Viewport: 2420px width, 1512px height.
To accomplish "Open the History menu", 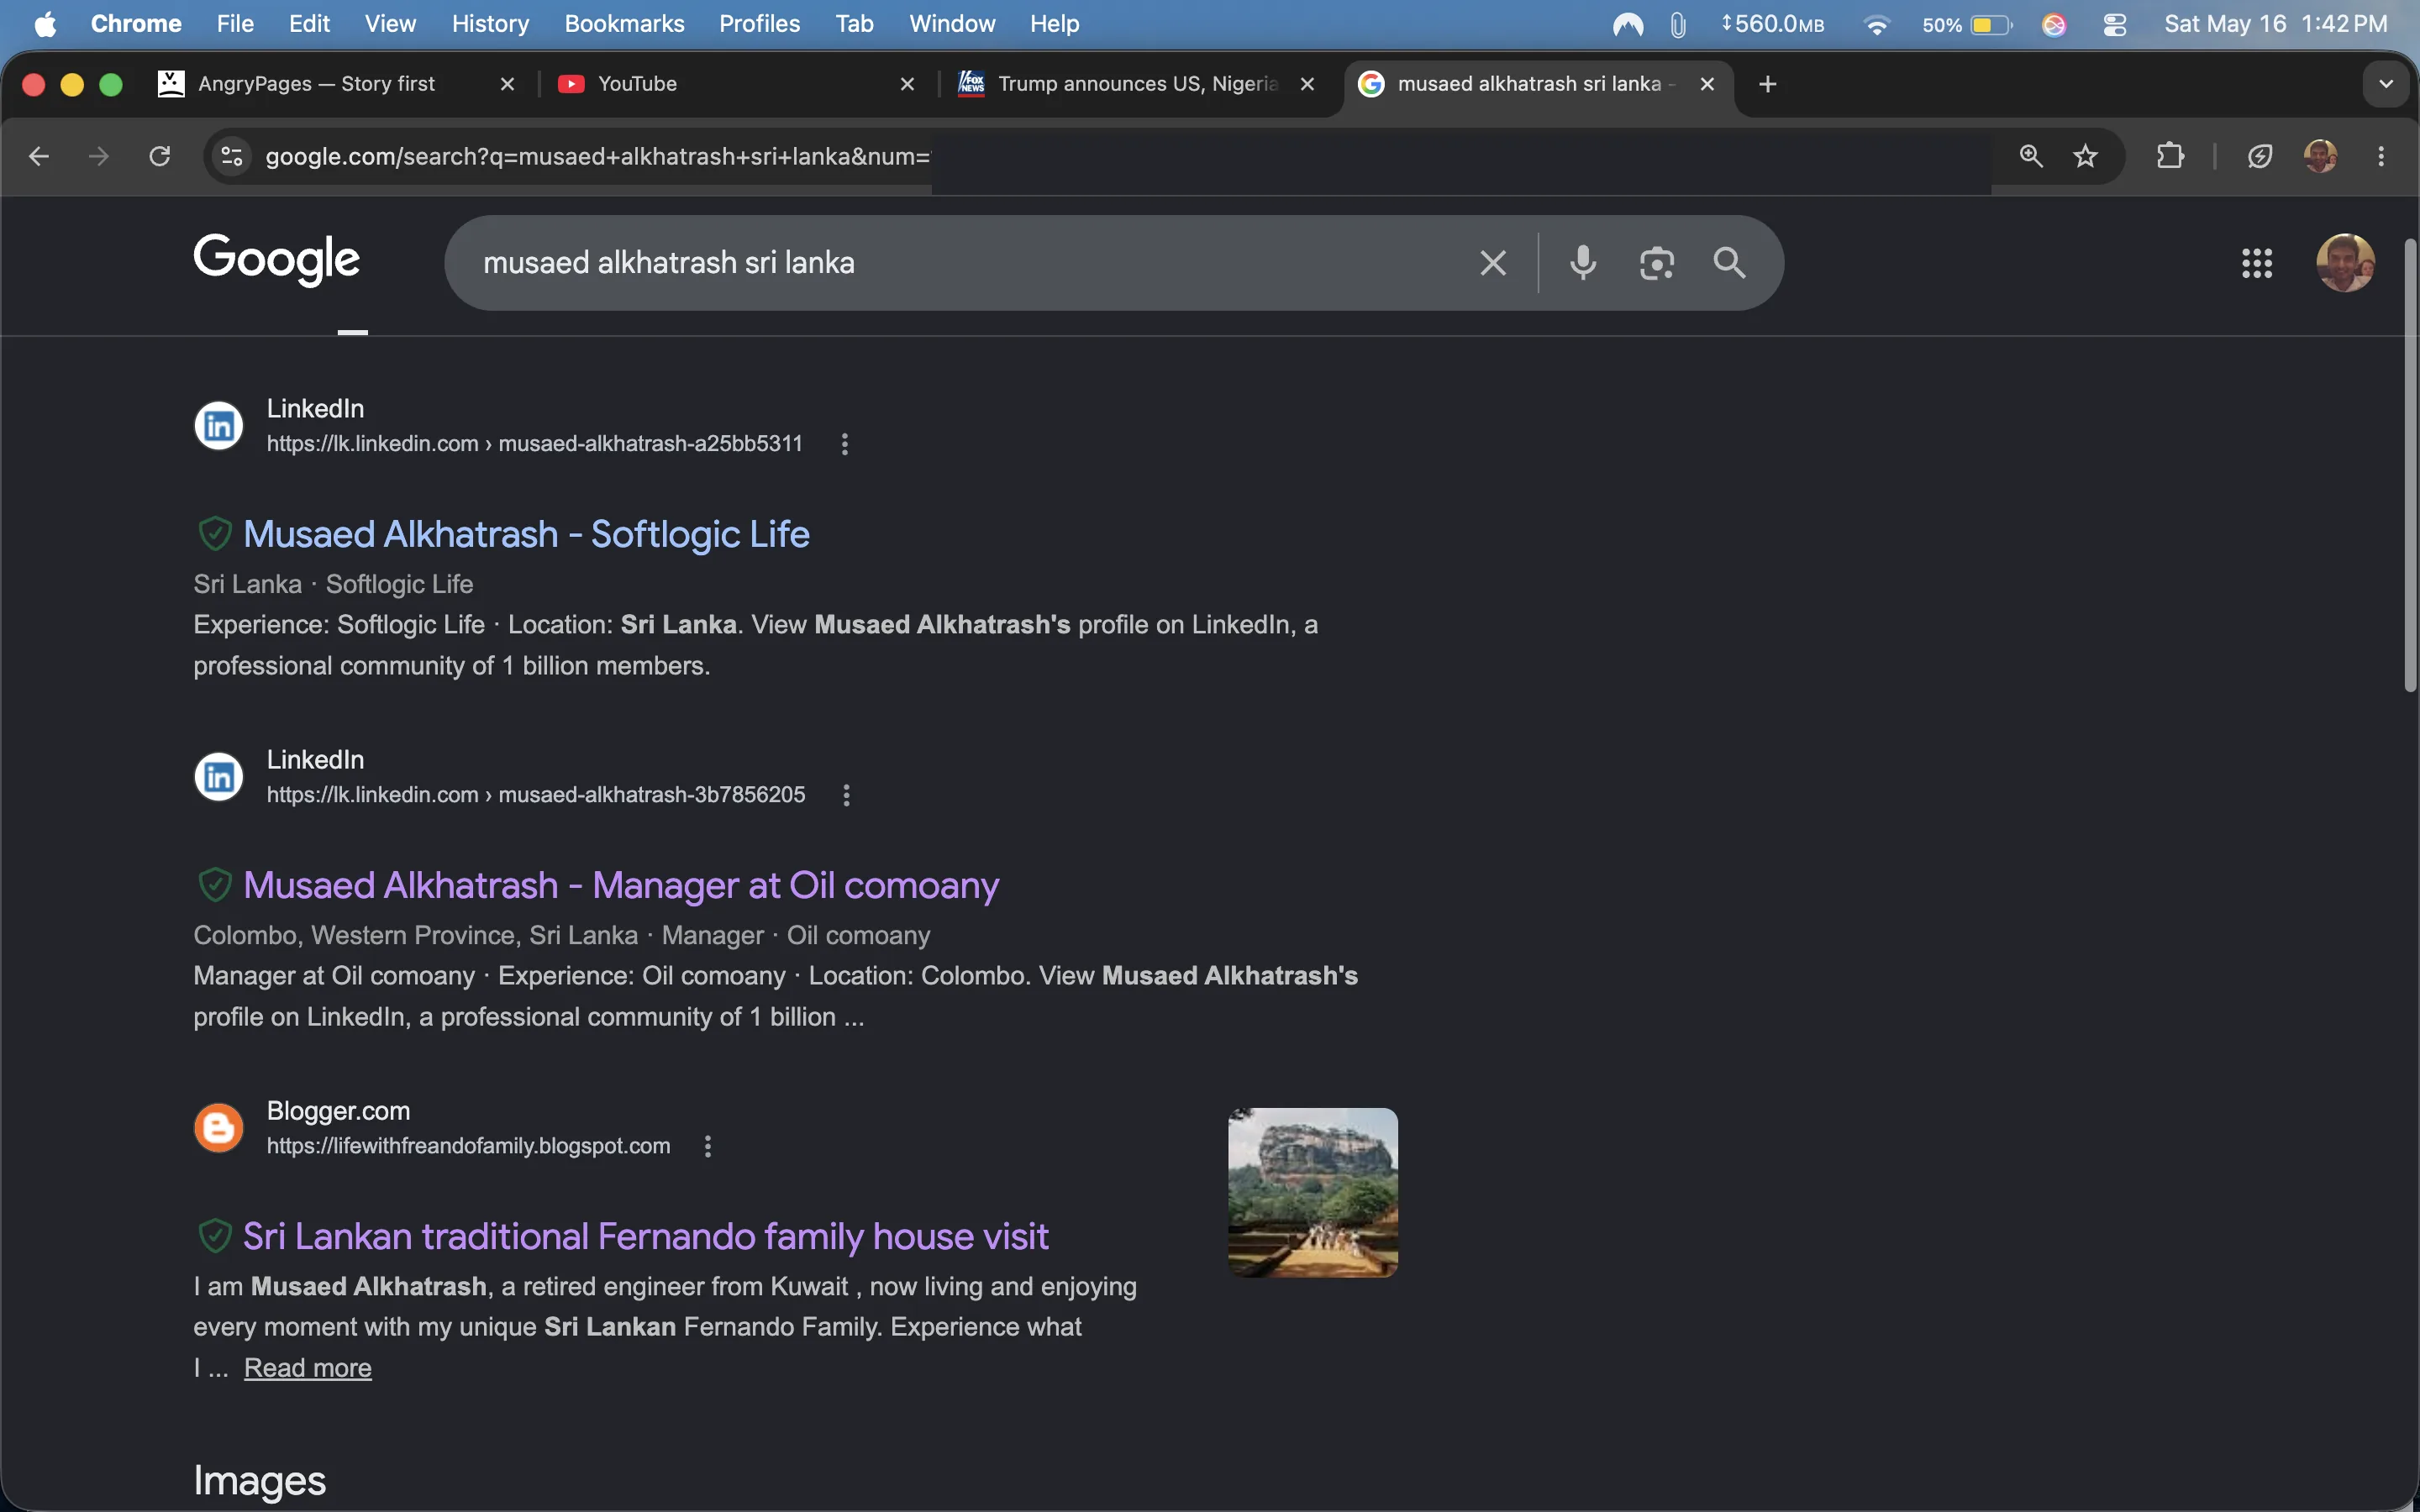I will point(490,24).
